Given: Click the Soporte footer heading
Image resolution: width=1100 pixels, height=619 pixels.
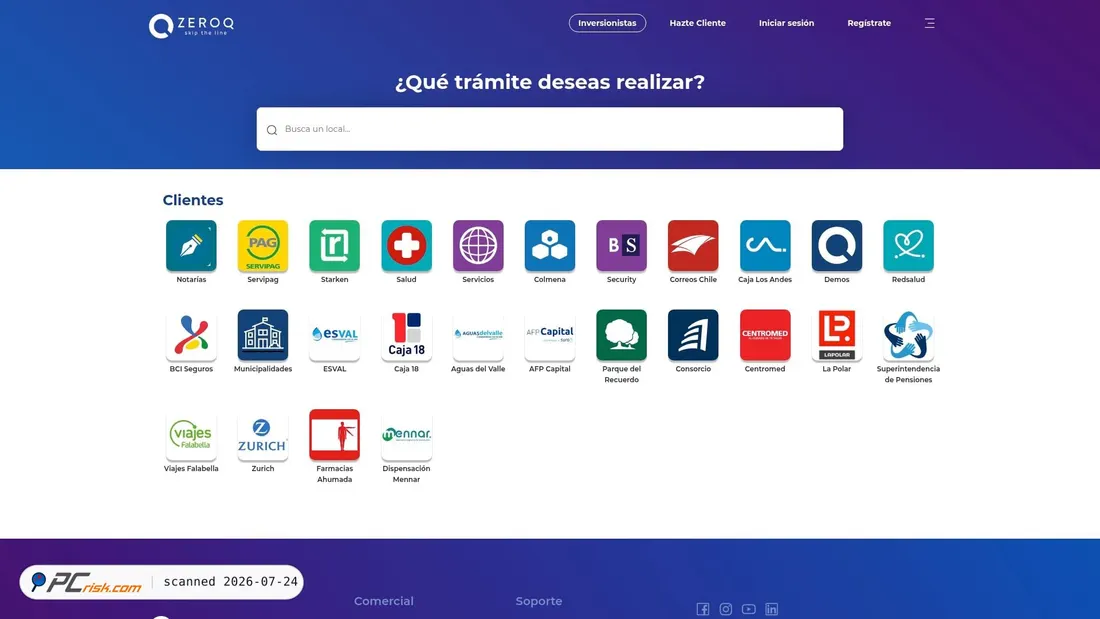Looking at the screenshot, I should (x=539, y=601).
